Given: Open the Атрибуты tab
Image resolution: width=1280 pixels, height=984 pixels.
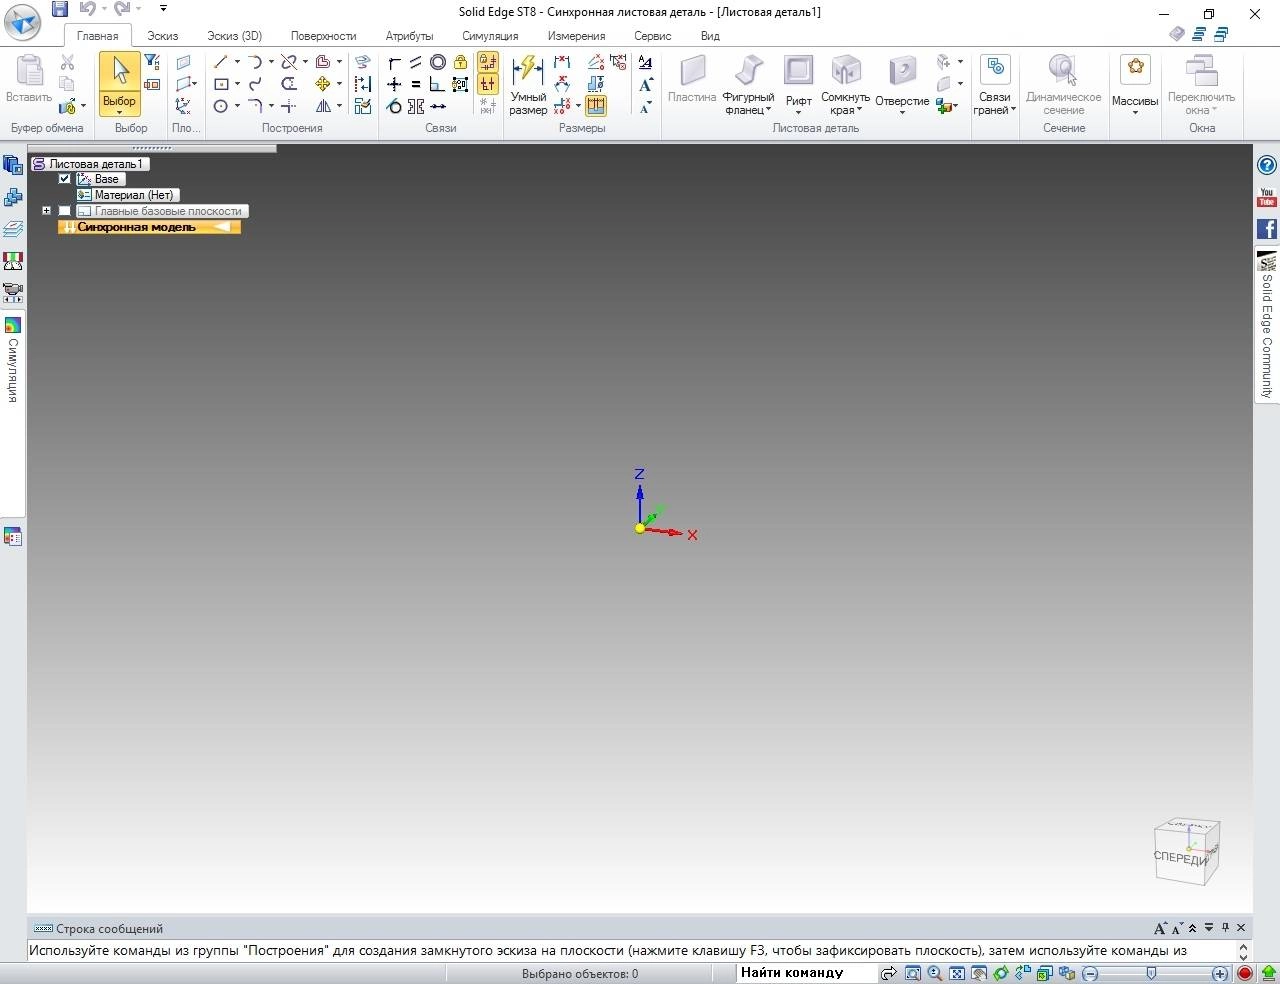Looking at the screenshot, I should (409, 36).
